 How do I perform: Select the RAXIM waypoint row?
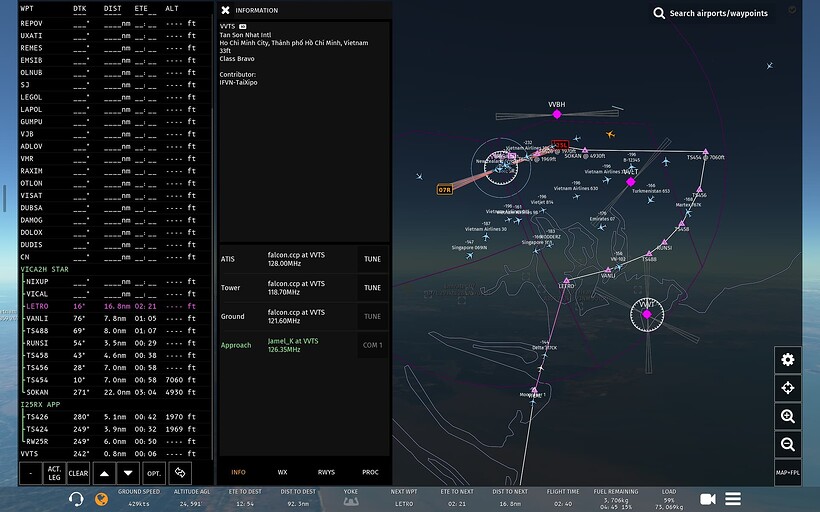(114, 171)
